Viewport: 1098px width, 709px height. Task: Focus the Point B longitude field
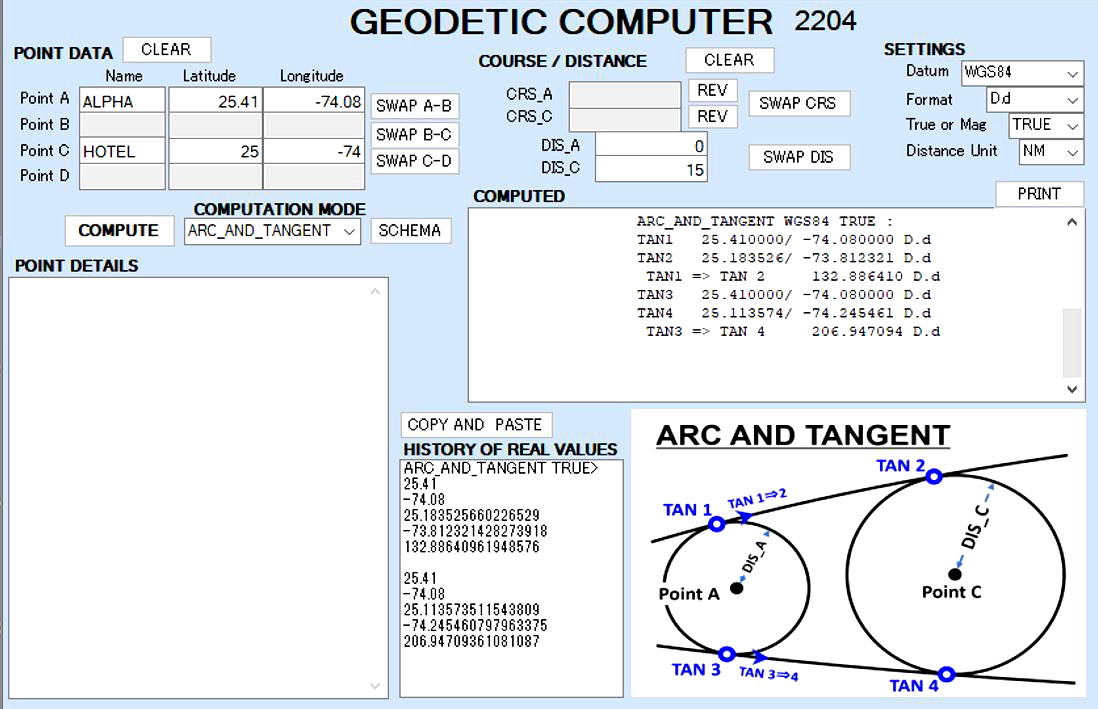[314, 125]
